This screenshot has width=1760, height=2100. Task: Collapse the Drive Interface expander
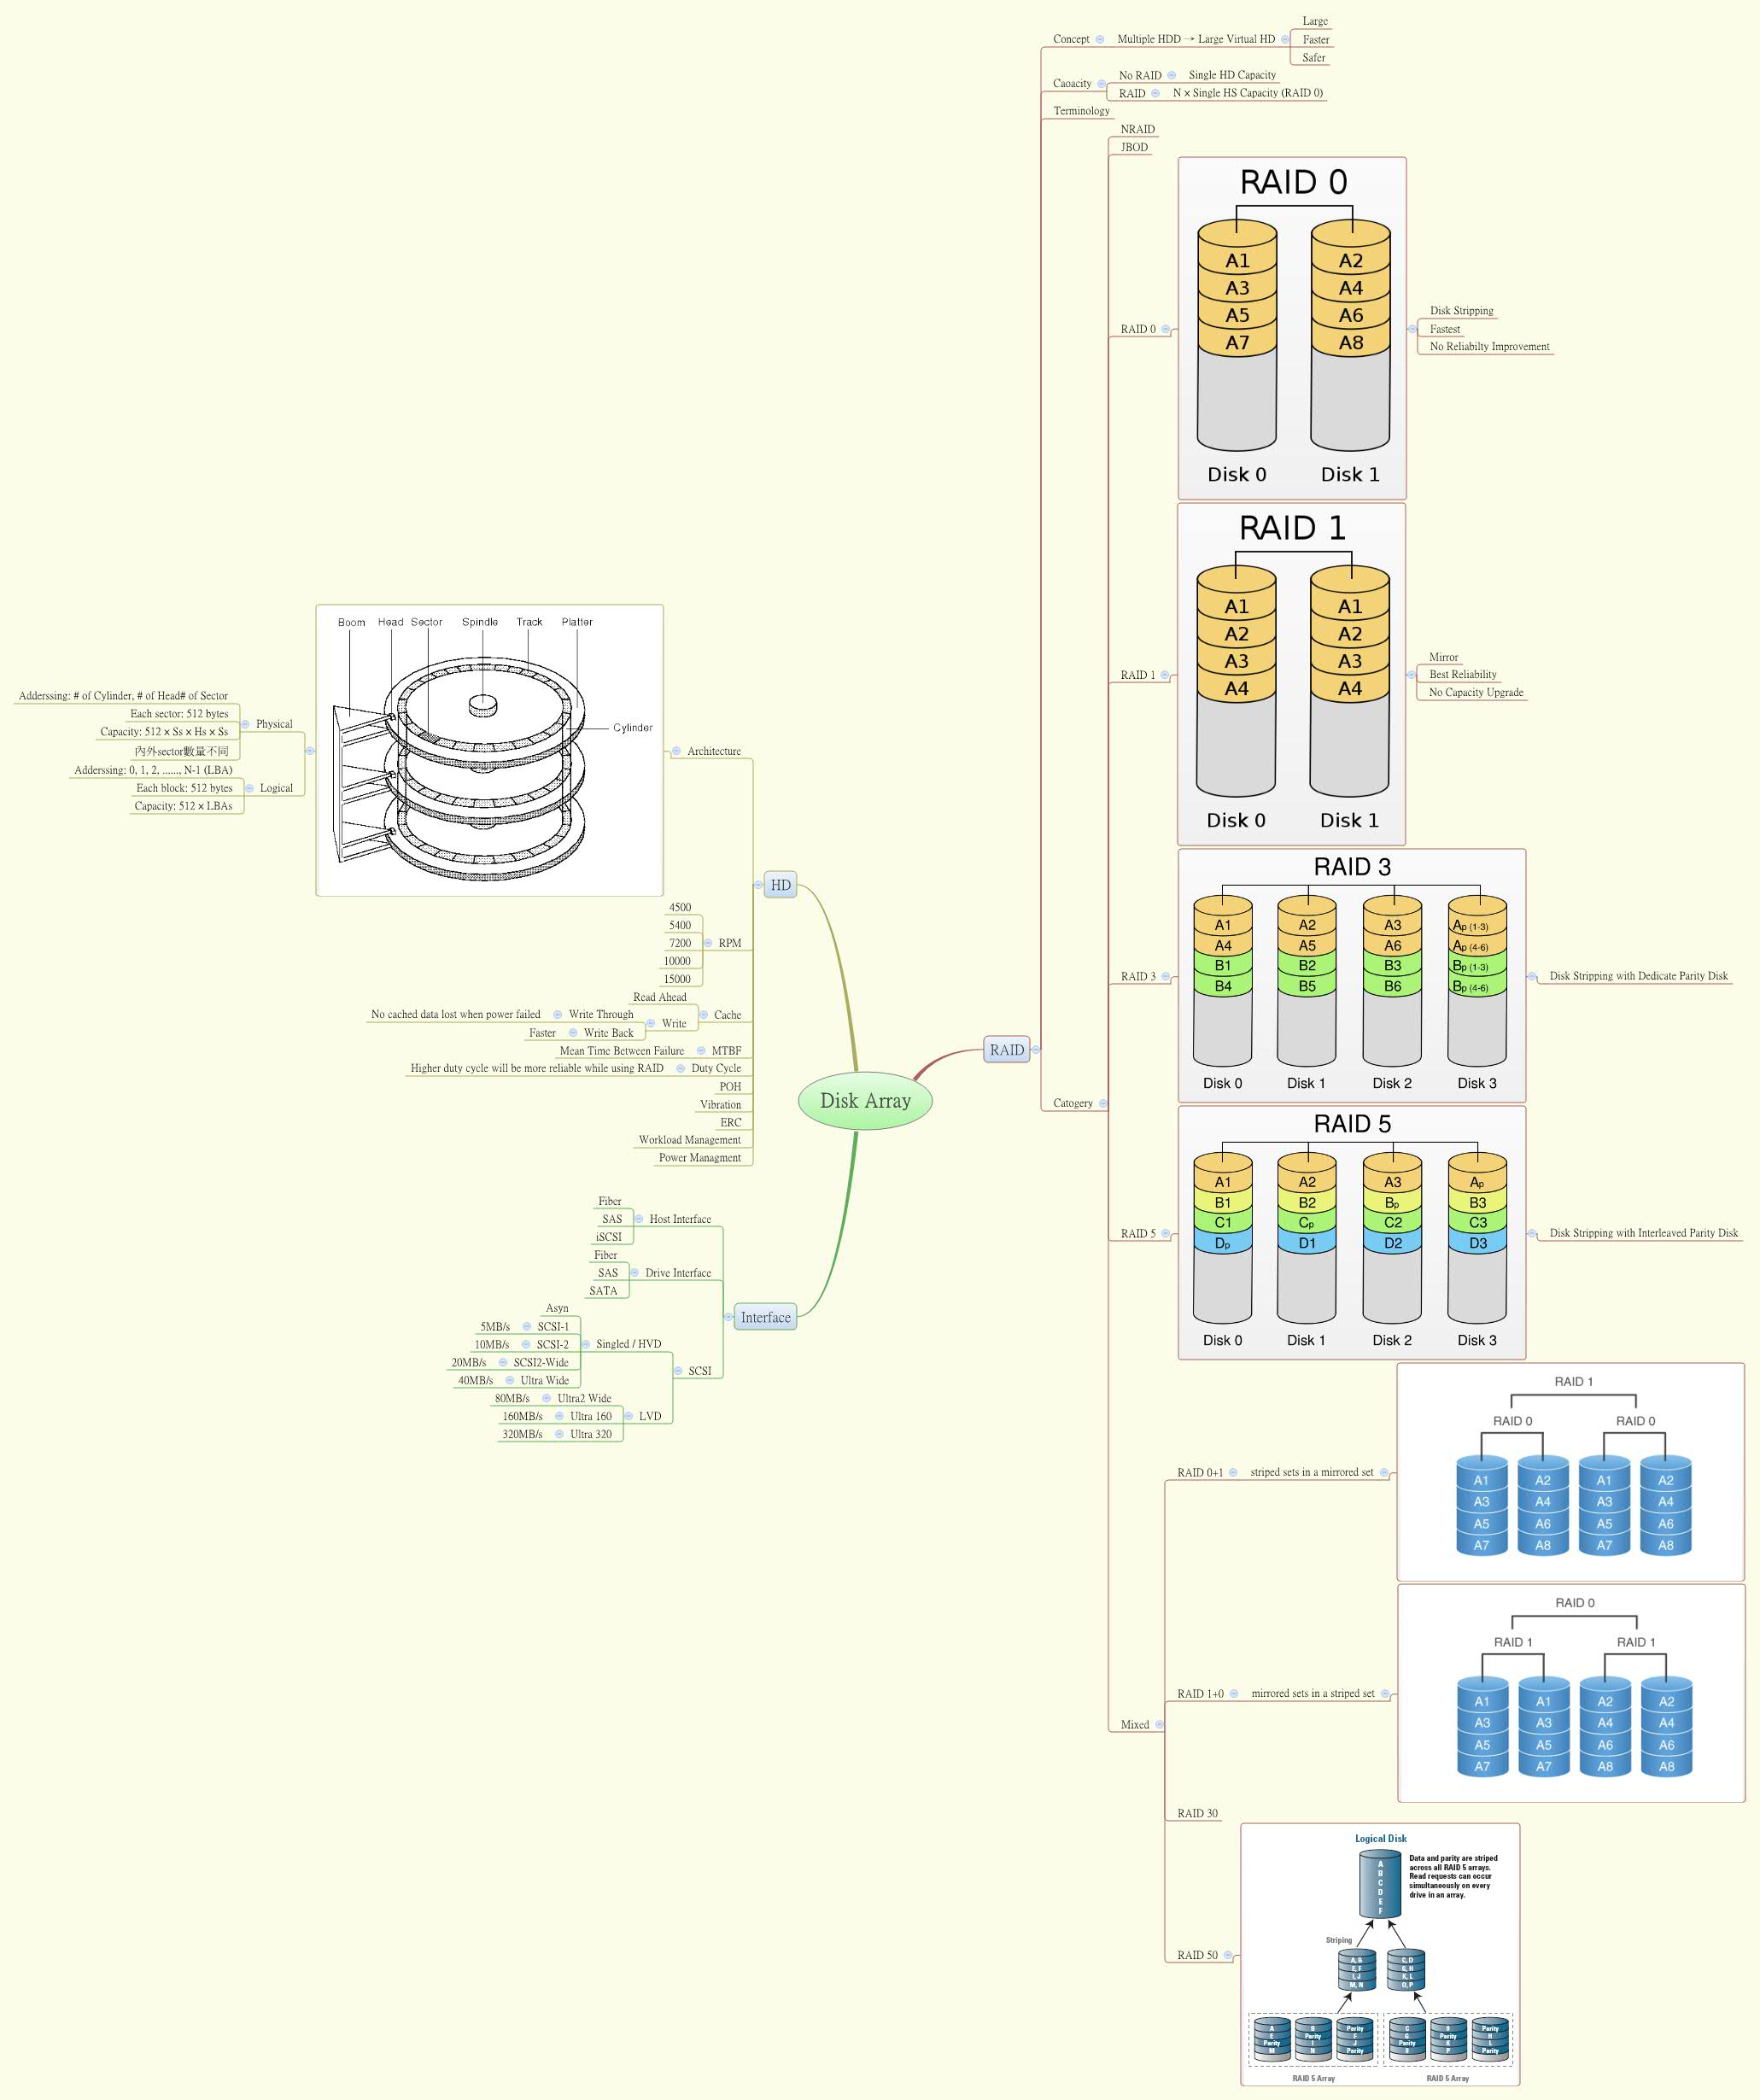point(636,1273)
